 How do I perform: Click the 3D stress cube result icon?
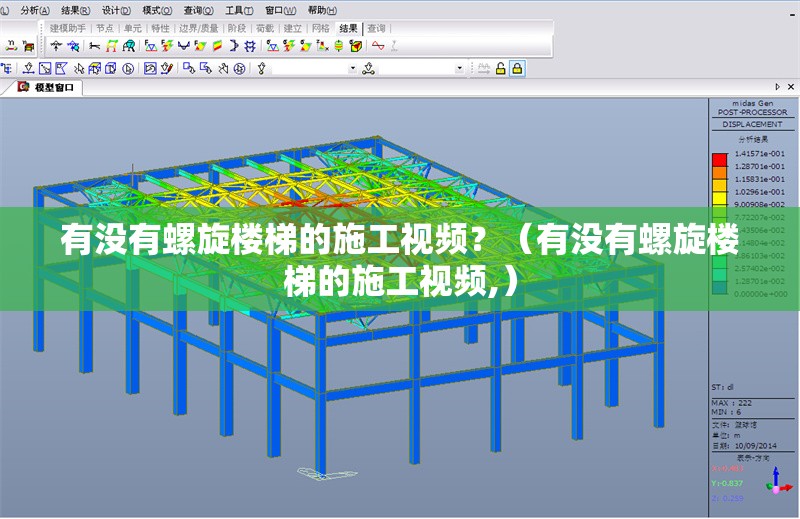point(355,46)
